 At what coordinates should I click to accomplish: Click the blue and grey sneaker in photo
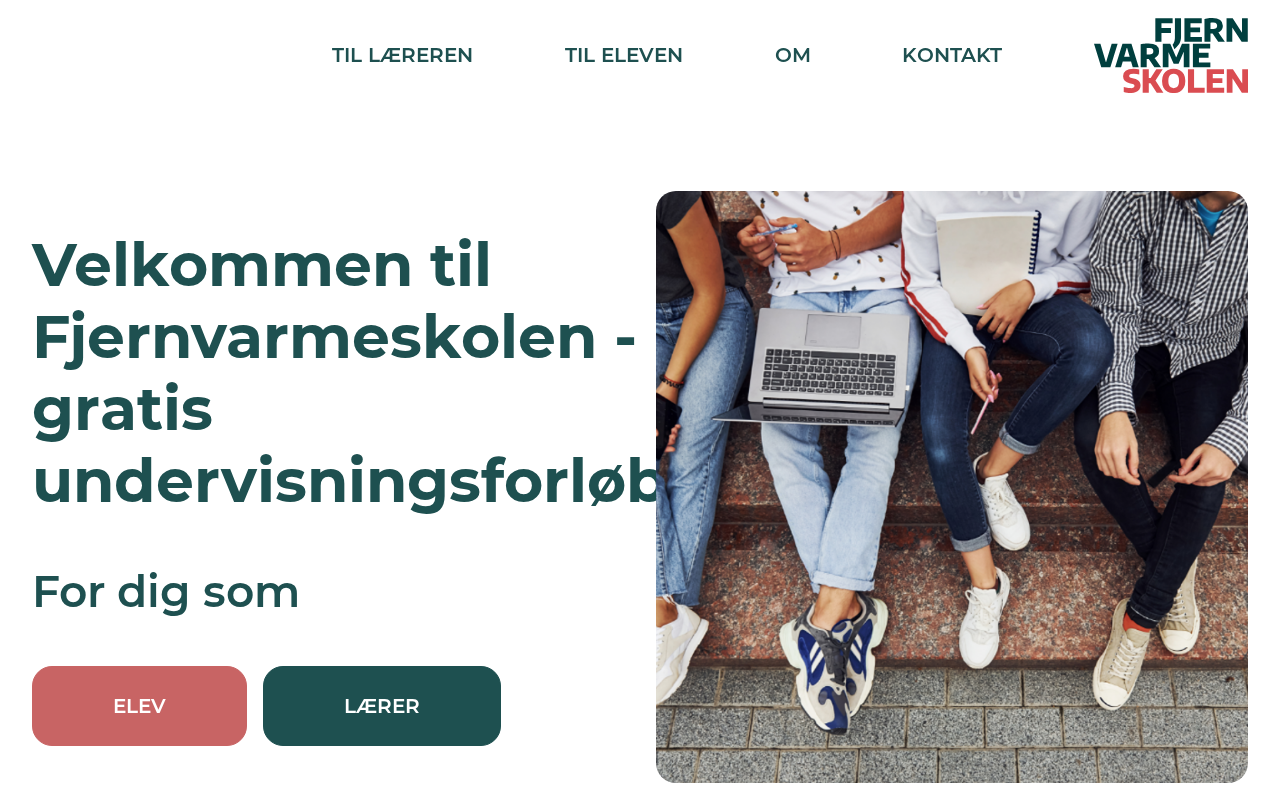click(833, 660)
